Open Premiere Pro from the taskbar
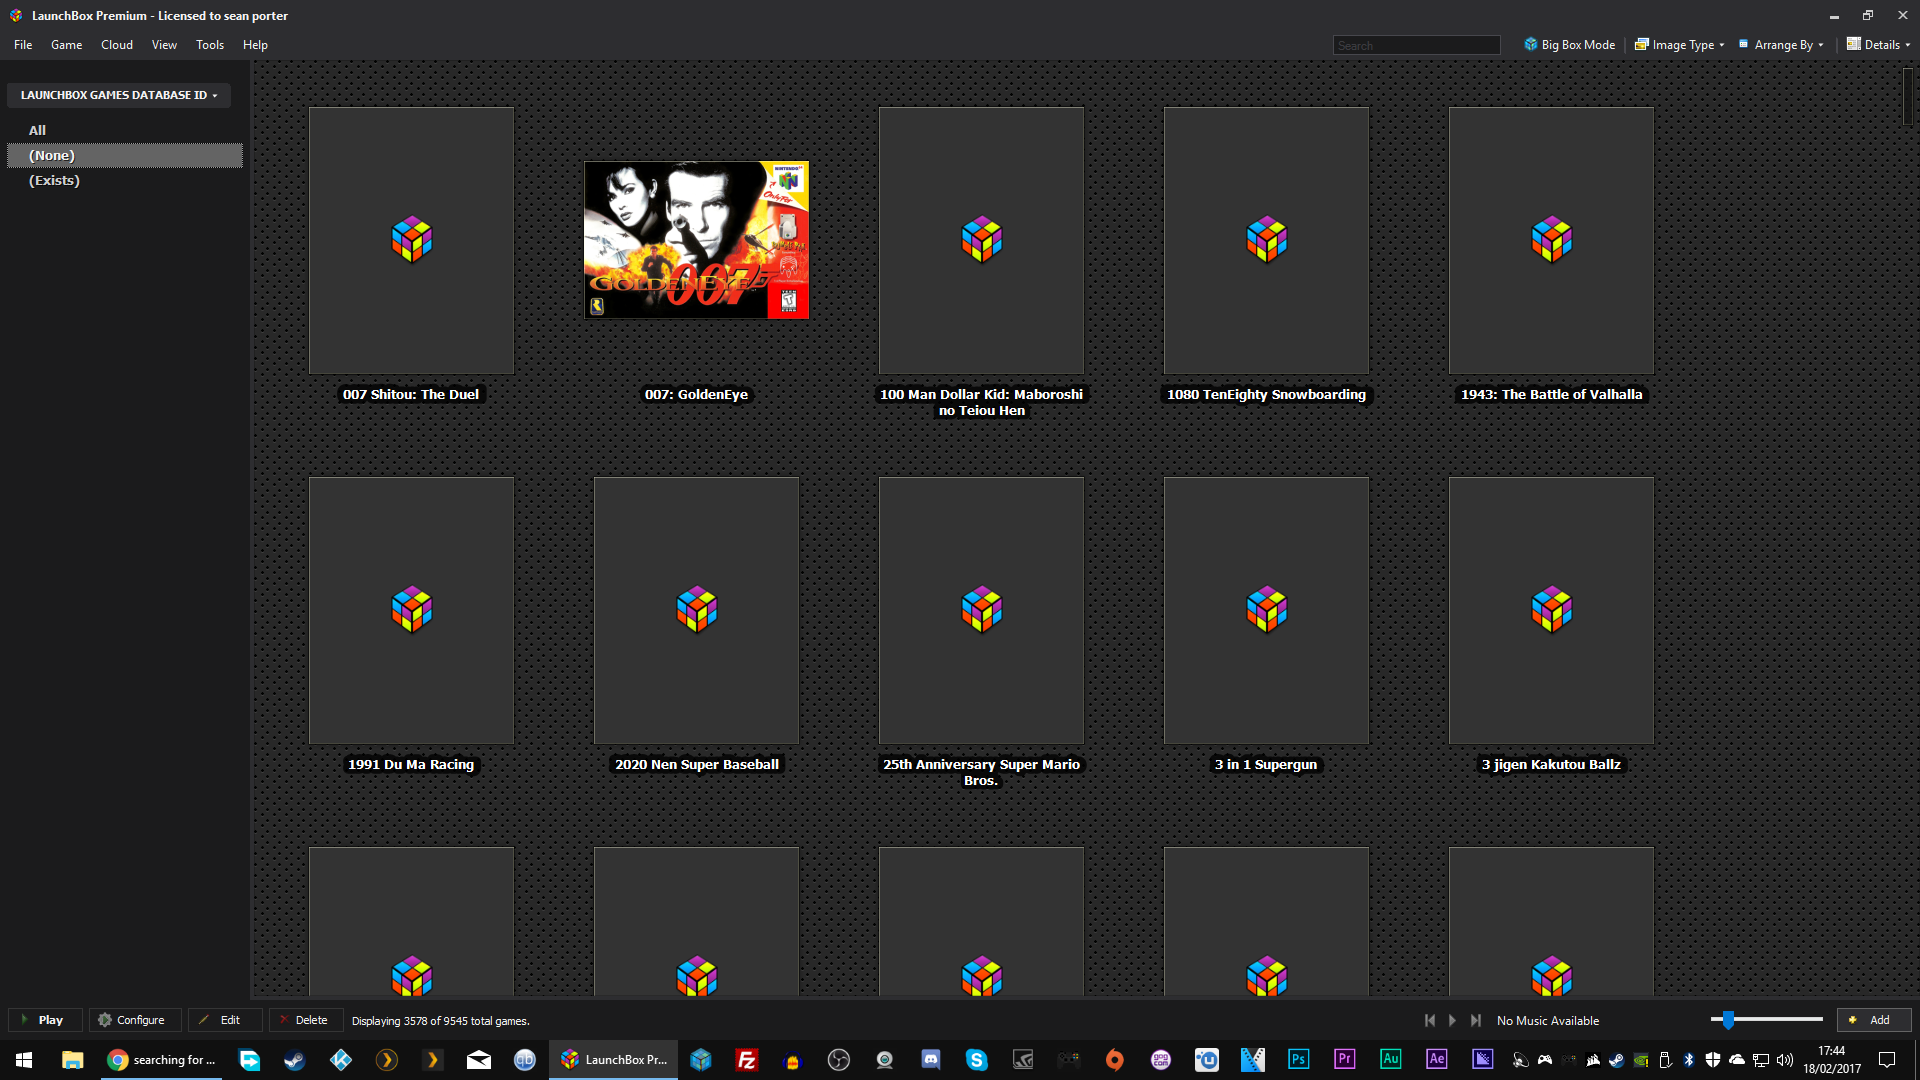The height and width of the screenshot is (1080, 1920). [x=1345, y=1060]
